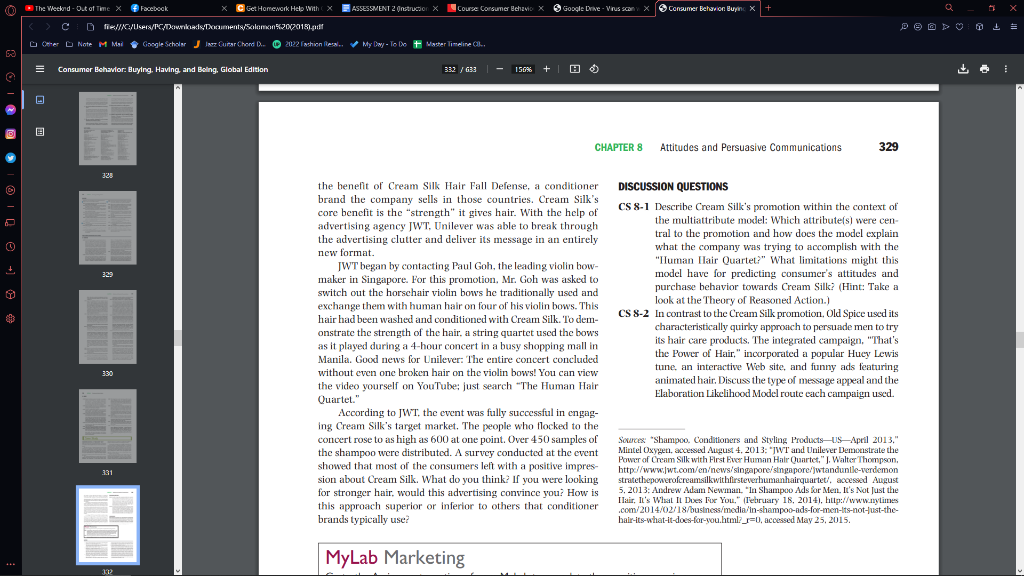Click the zoom percentage field
The height and width of the screenshot is (576, 1024).
(522, 69)
